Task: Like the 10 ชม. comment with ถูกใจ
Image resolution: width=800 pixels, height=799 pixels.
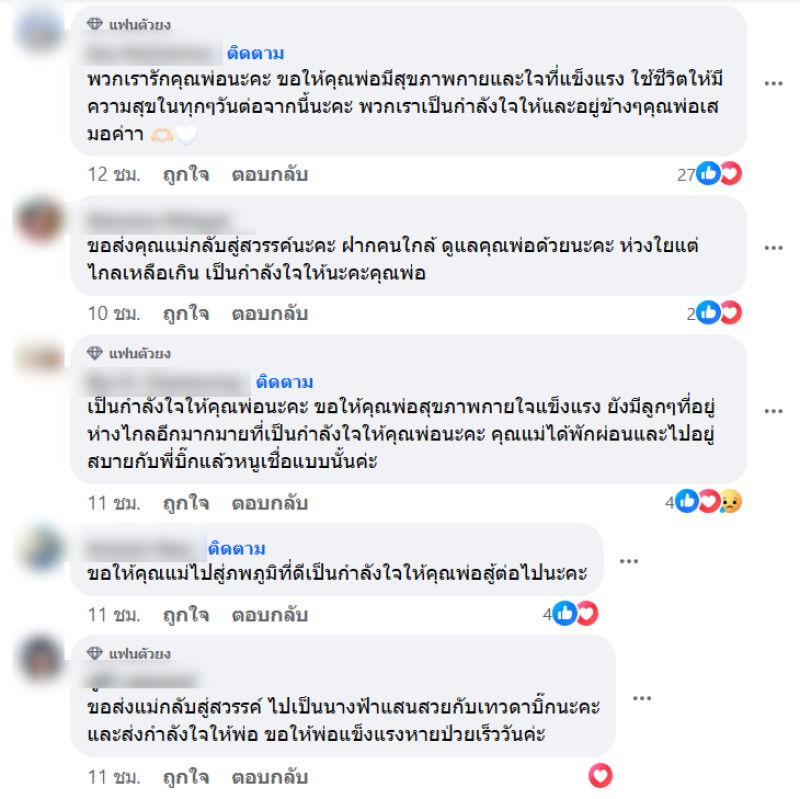Action: coord(186,313)
